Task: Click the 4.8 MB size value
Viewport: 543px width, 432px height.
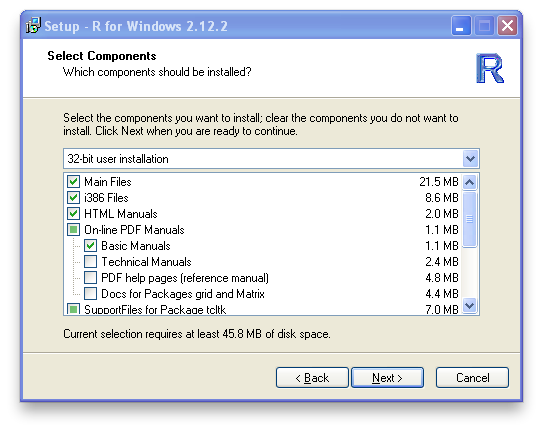Action: pyautogui.click(x=442, y=277)
